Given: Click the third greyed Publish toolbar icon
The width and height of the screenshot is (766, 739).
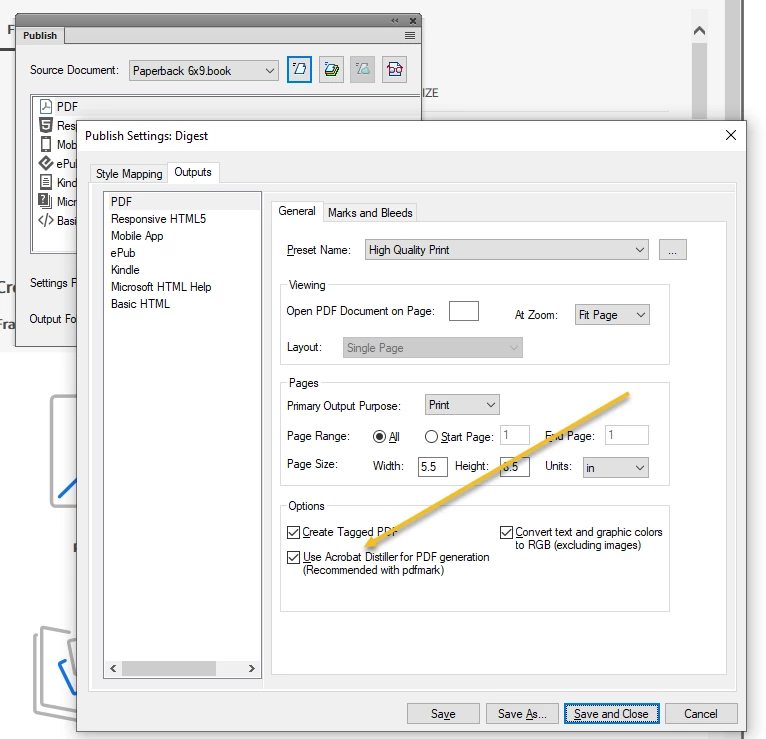Looking at the screenshot, I should (x=362, y=69).
